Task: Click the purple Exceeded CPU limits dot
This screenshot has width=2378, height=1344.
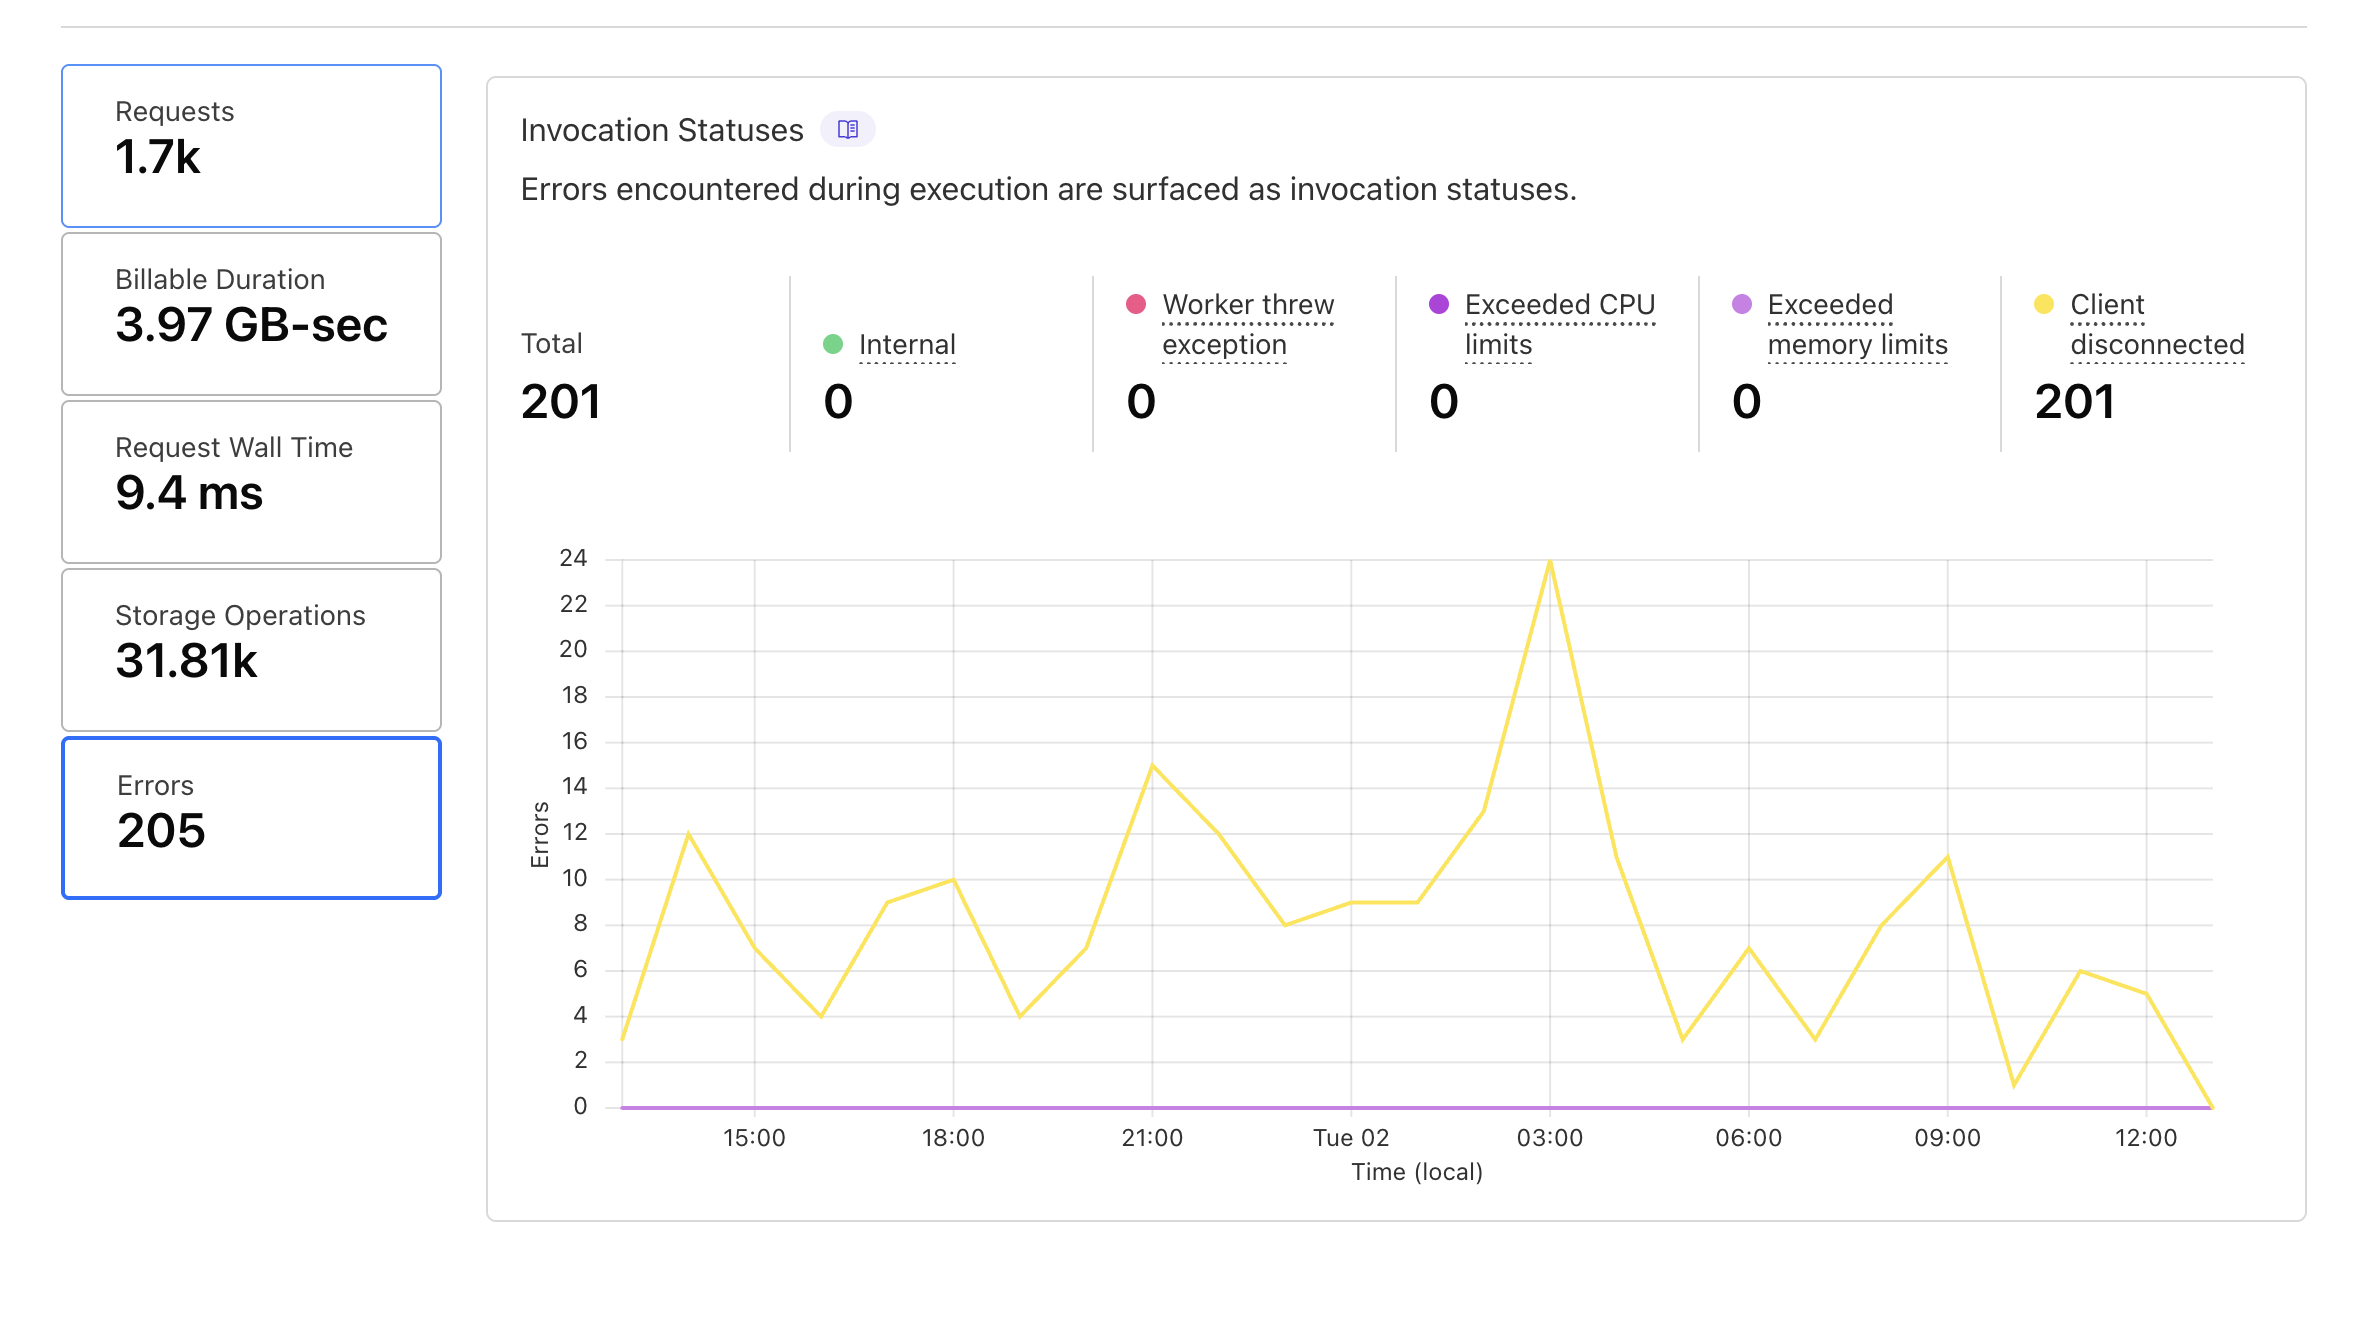Action: (1438, 304)
